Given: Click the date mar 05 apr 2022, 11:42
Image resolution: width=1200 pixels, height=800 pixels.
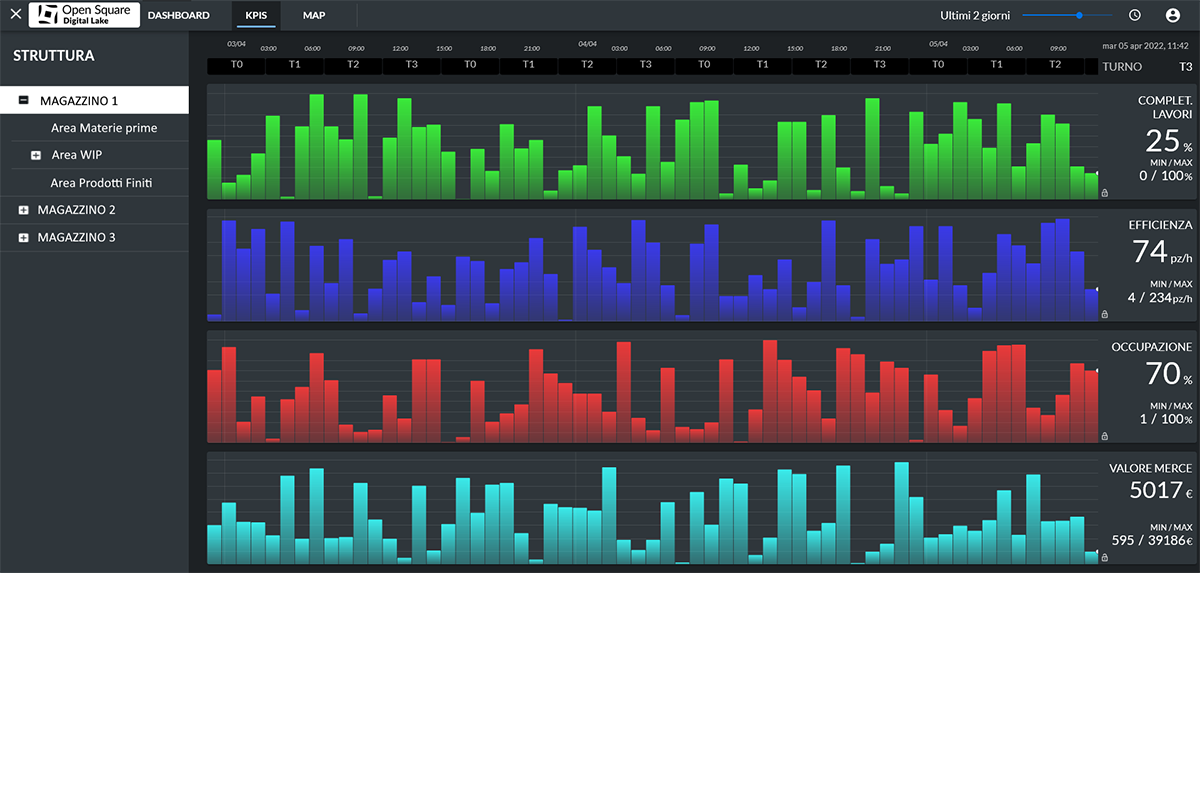Looking at the screenshot, I should pos(1145,45).
